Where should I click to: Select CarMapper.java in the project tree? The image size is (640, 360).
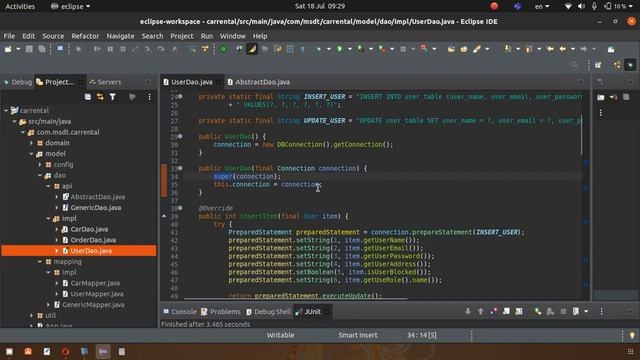[95, 283]
